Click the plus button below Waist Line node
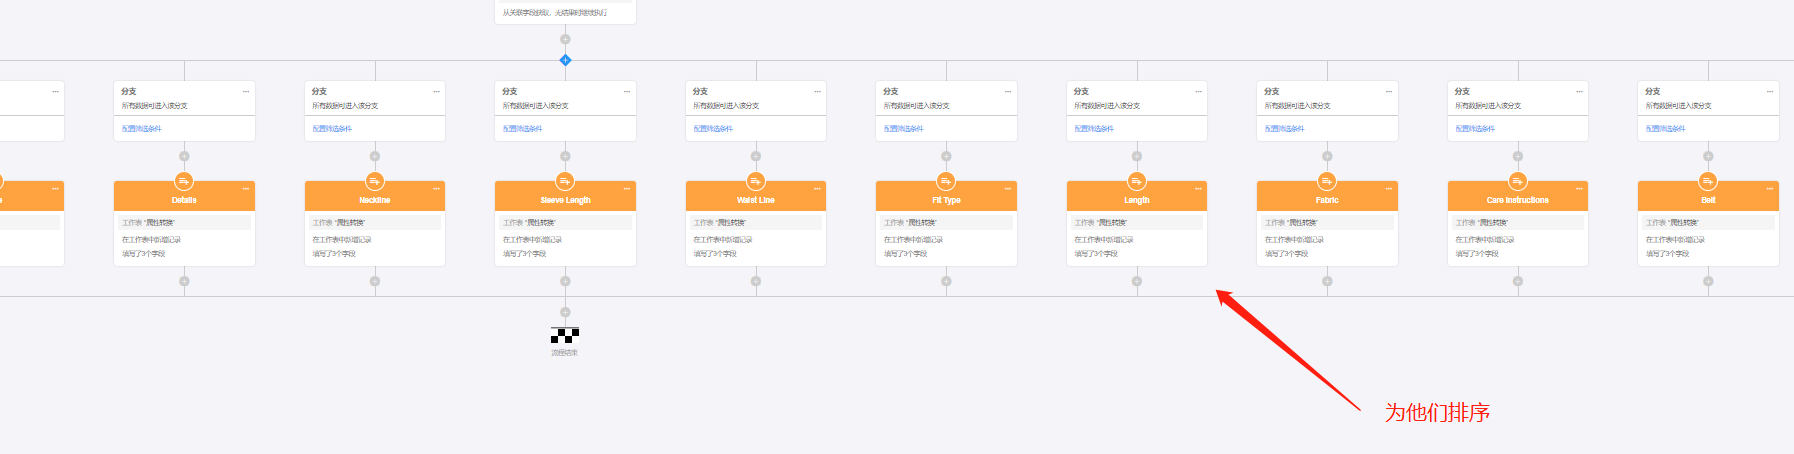1794x454 pixels. click(756, 281)
